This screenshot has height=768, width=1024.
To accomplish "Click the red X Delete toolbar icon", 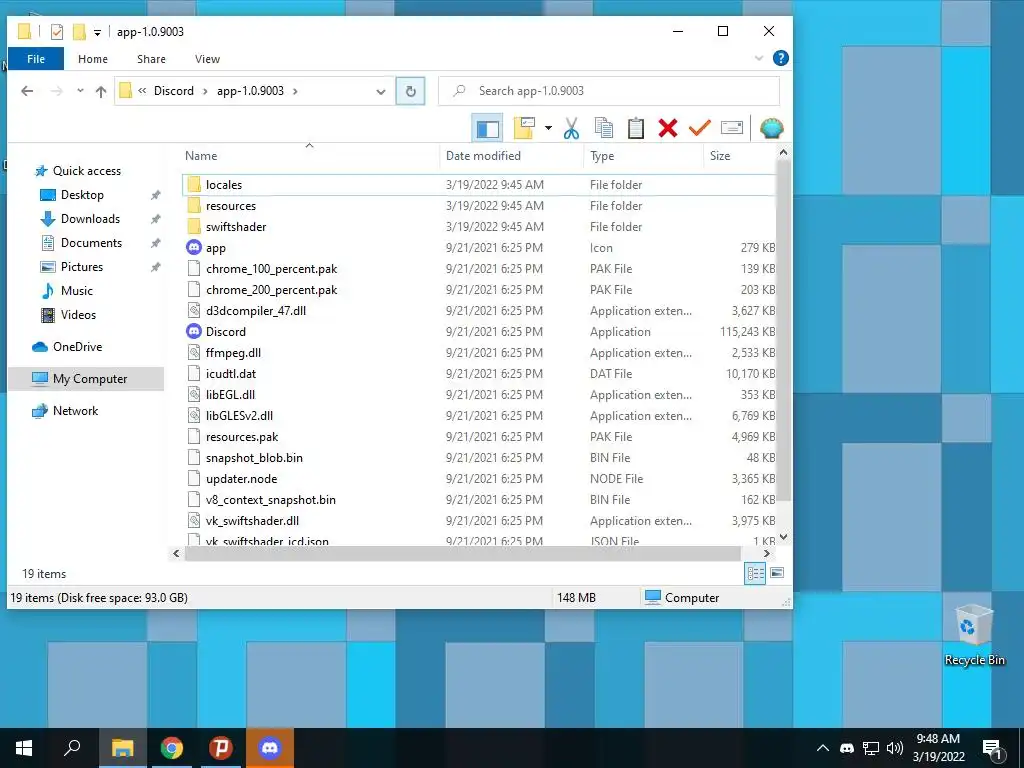I will (x=667, y=128).
